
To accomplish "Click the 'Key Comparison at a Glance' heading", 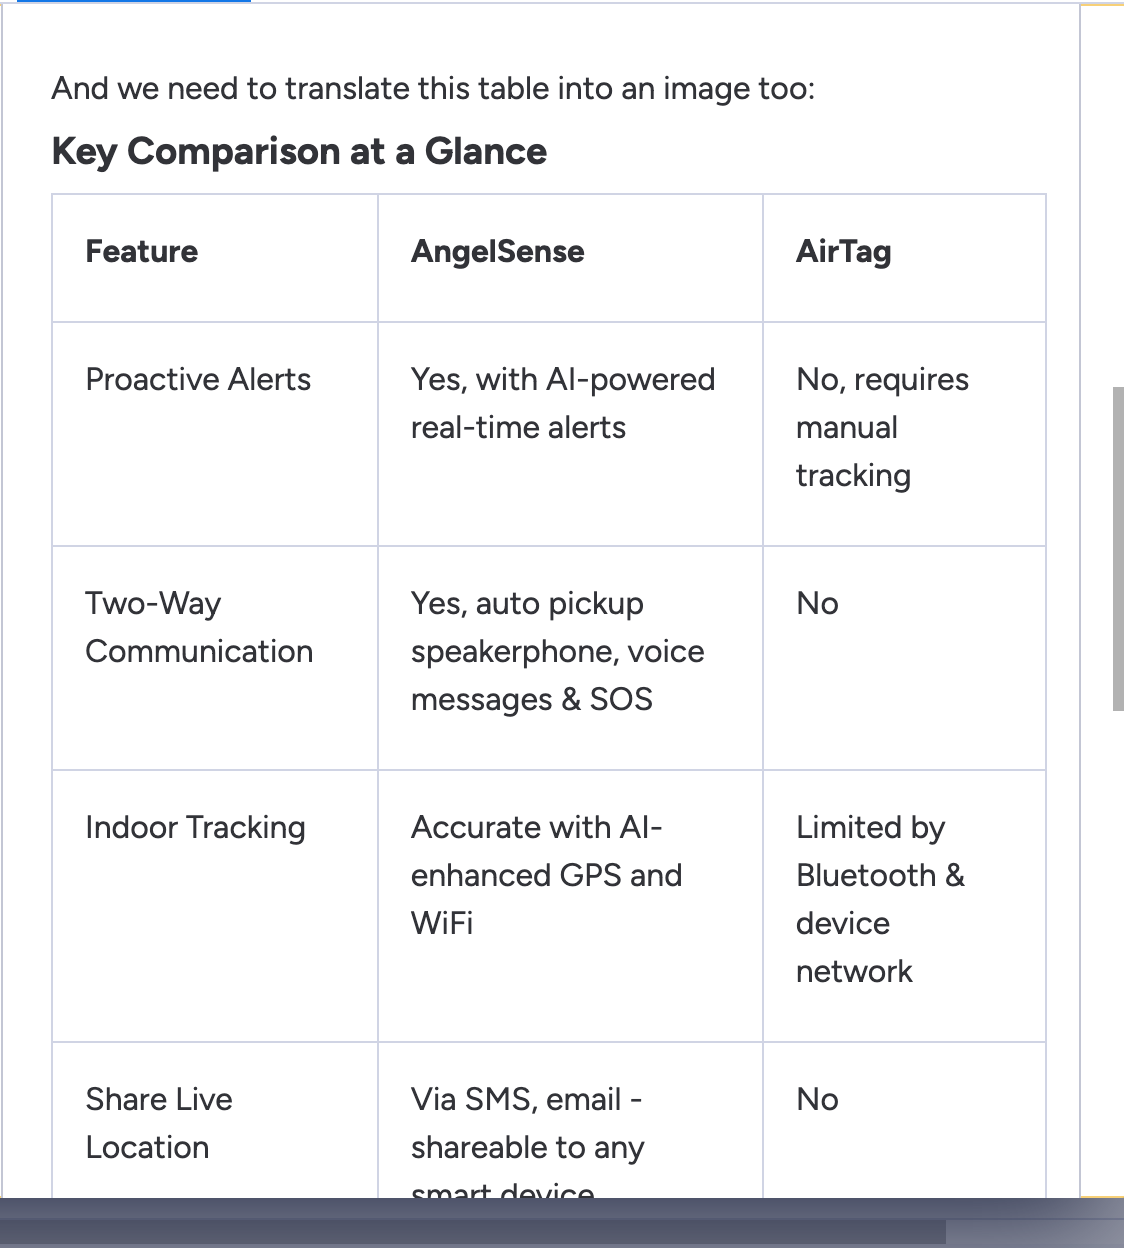I will [x=299, y=152].
